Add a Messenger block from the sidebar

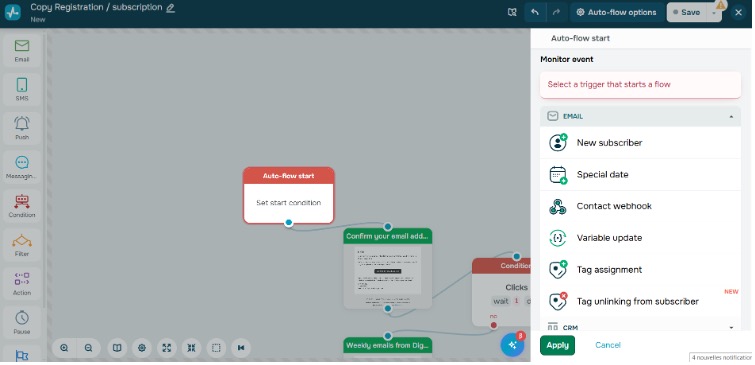click(22, 167)
